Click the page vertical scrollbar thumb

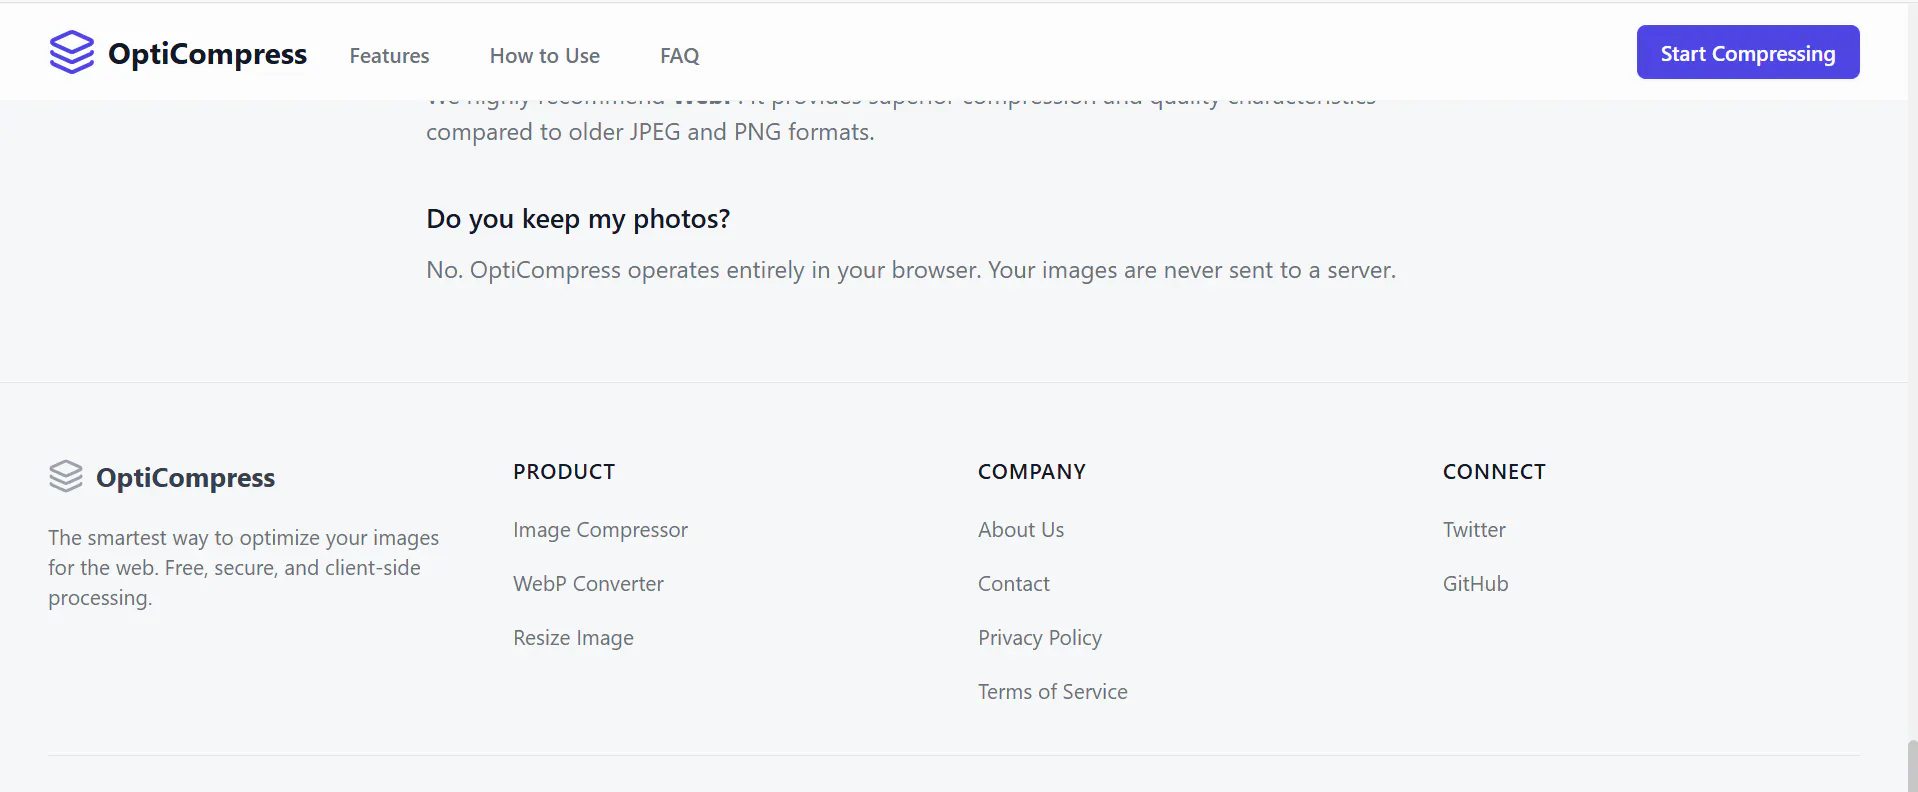point(1912,765)
